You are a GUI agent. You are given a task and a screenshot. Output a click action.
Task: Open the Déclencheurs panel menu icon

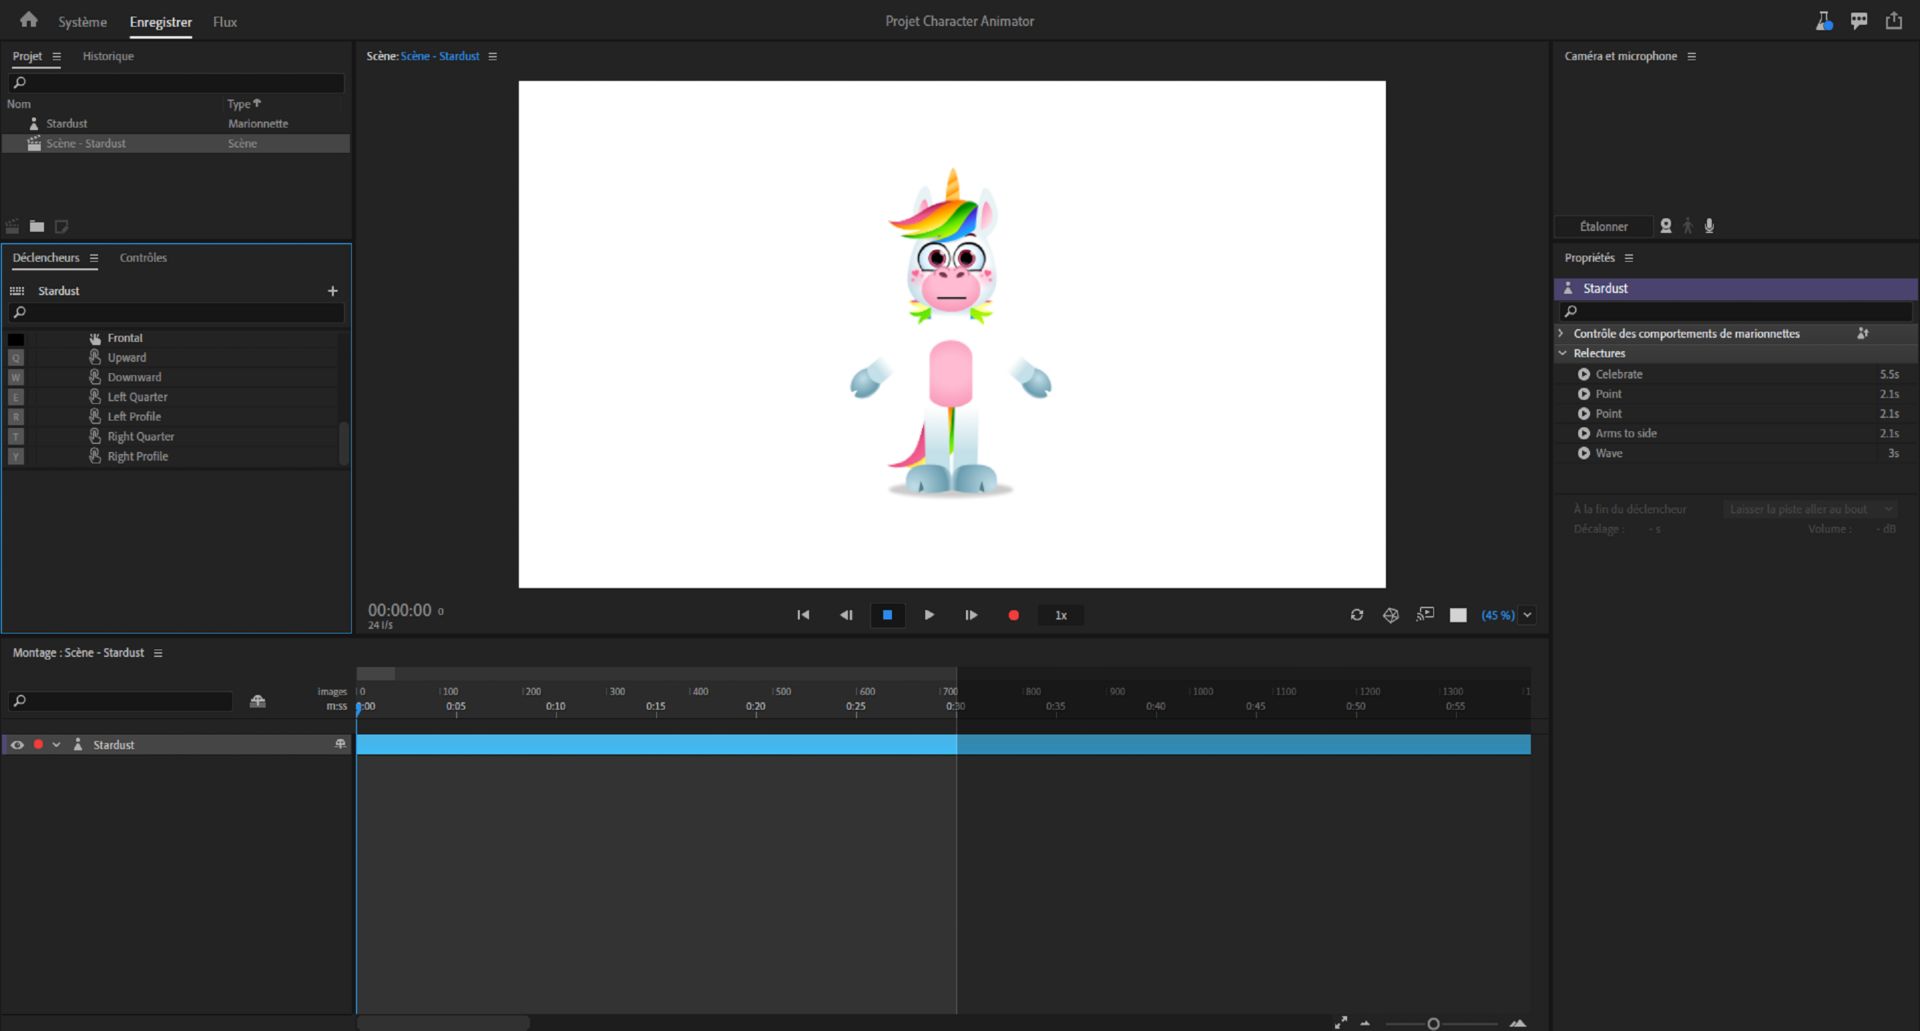[x=94, y=258]
